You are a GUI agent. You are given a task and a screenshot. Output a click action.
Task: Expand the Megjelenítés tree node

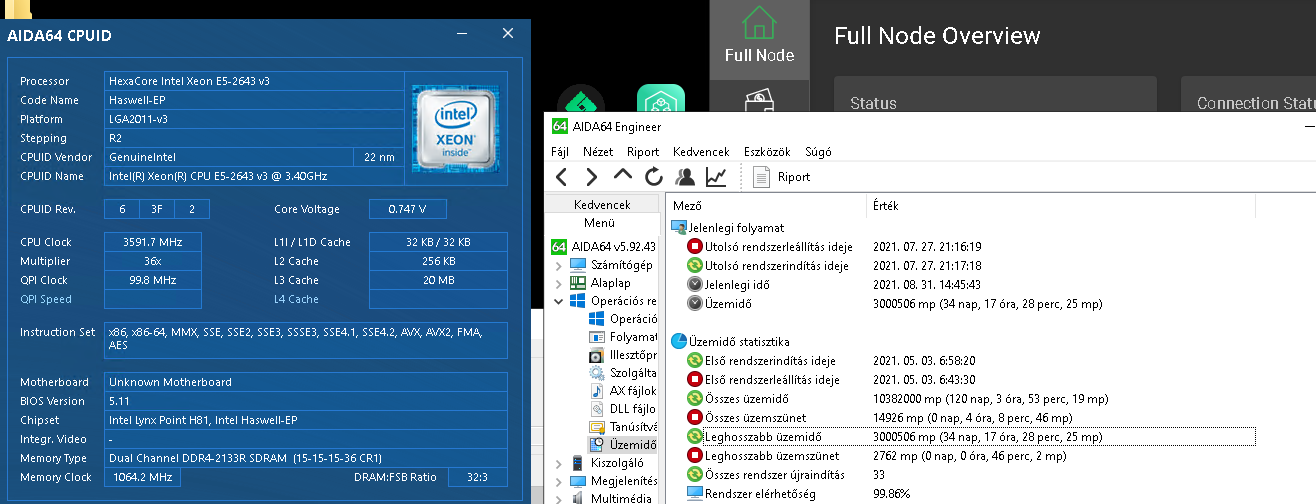558,481
